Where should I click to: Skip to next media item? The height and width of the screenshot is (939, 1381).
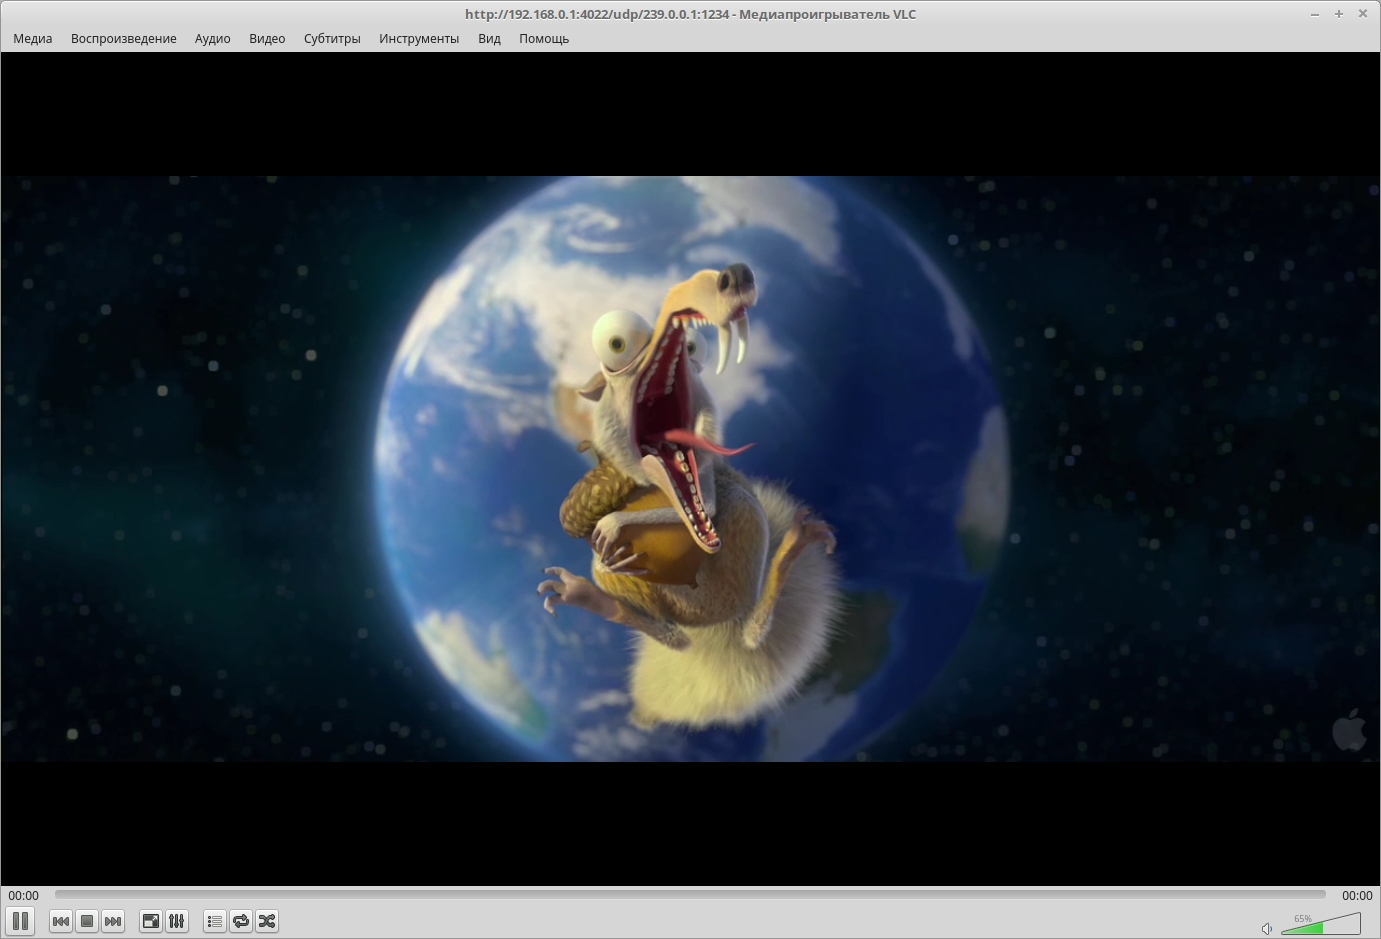pos(113,921)
